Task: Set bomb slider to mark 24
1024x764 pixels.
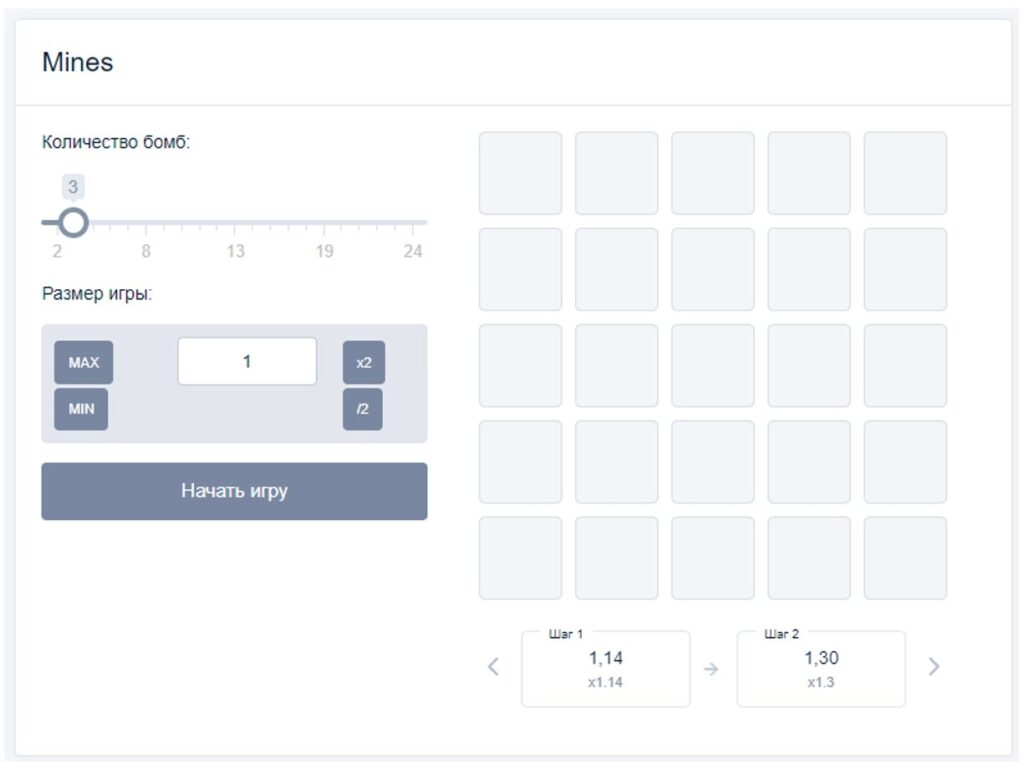Action: point(413,223)
